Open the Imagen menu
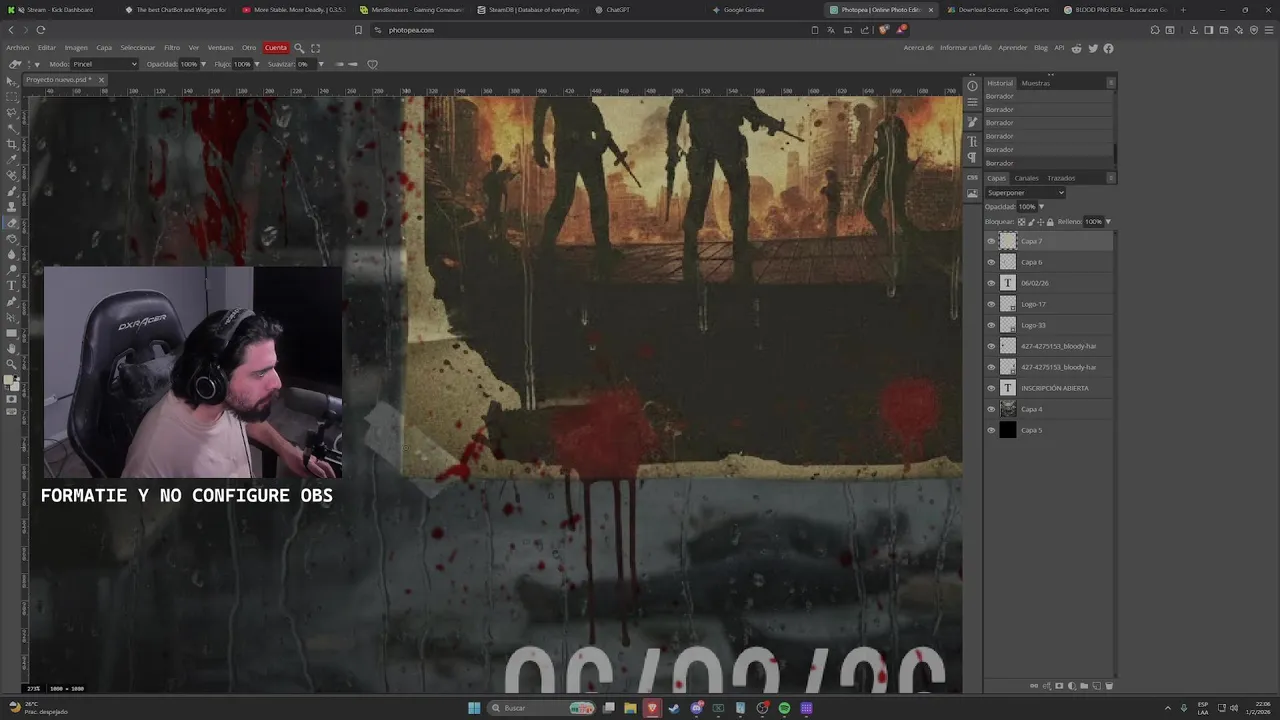 [76, 48]
